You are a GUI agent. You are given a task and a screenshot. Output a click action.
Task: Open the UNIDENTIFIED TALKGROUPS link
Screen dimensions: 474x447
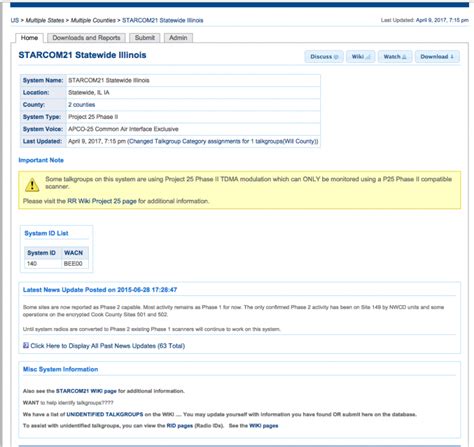point(105,414)
